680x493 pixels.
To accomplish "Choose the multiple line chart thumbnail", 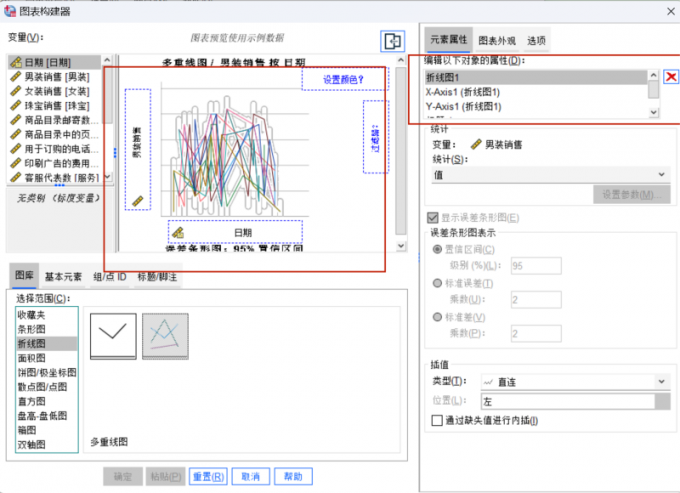I will point(165,336).
